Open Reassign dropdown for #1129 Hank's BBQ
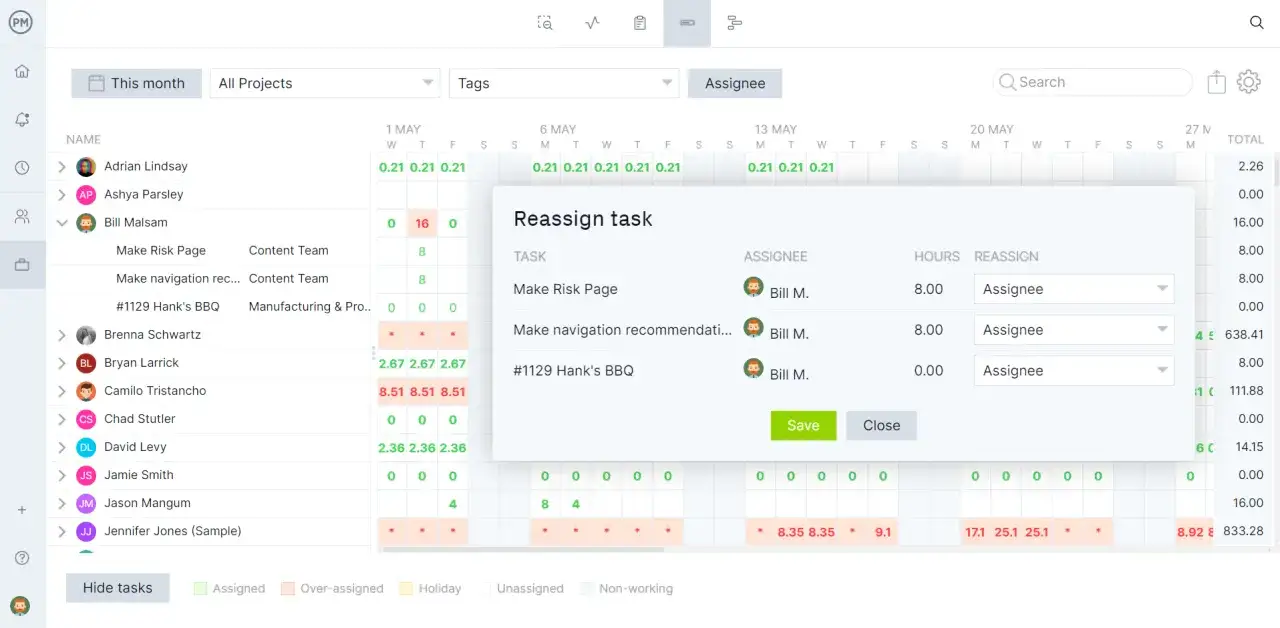This screenshot has height=628, width=1280. [1074, 371]
